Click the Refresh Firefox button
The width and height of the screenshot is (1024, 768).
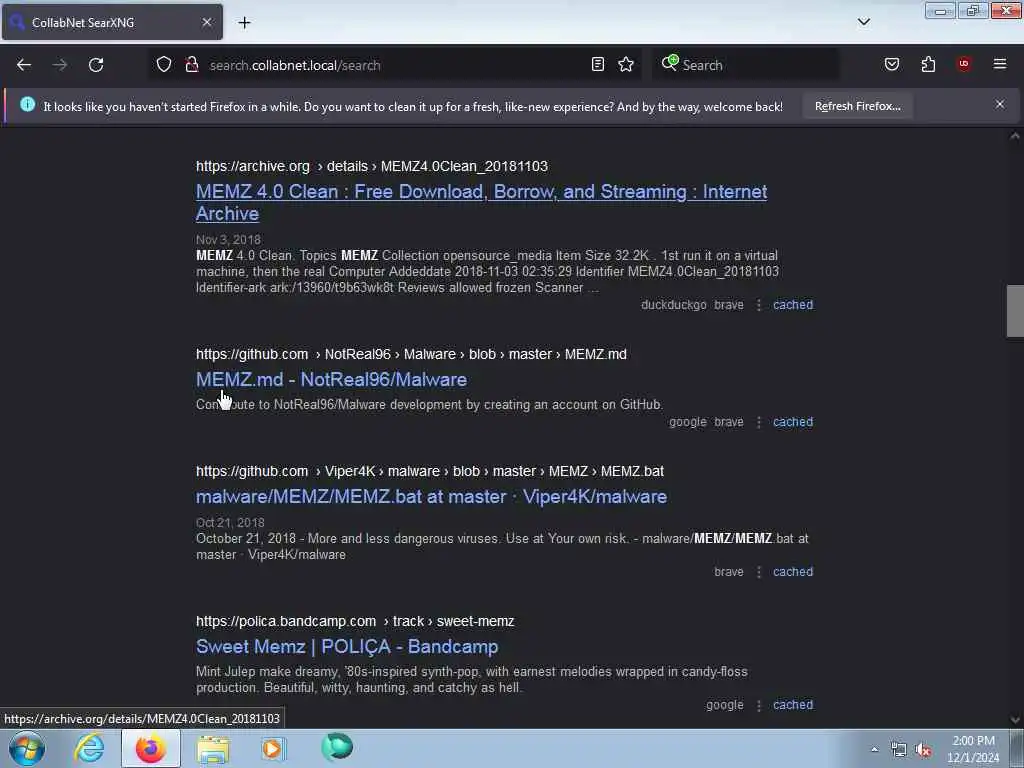pyautogui.click(x=857, y=106)
